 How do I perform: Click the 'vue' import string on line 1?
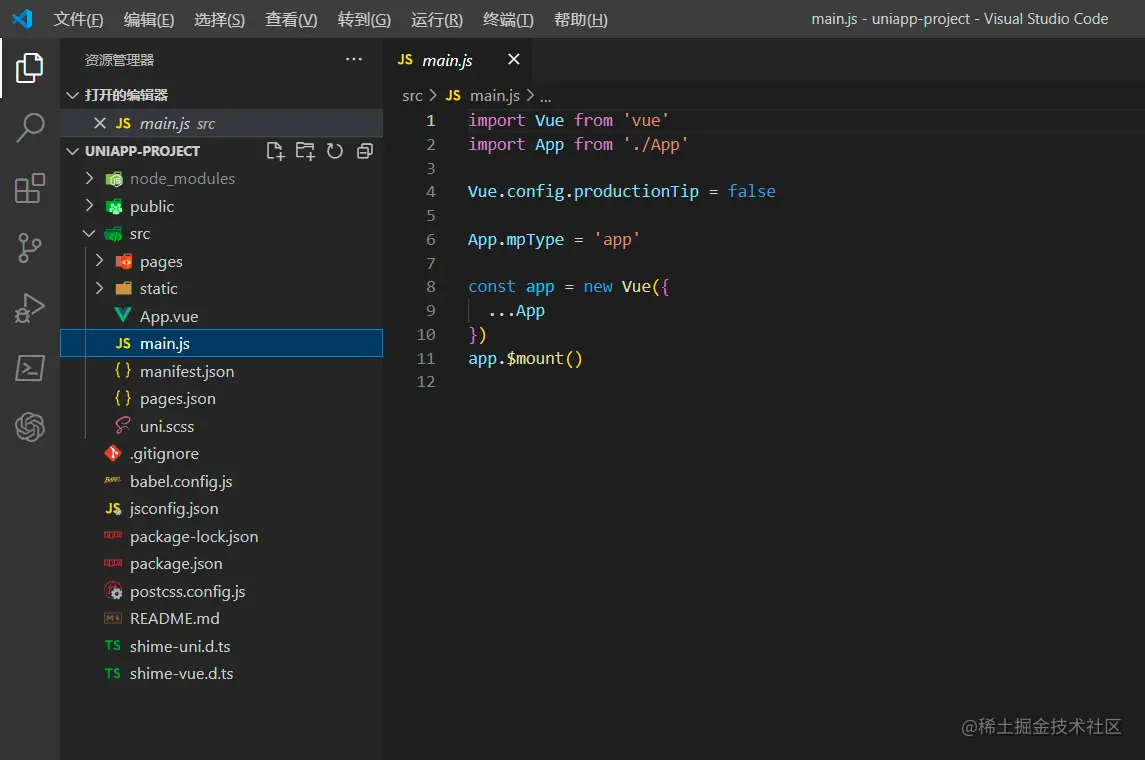point(646,120)
